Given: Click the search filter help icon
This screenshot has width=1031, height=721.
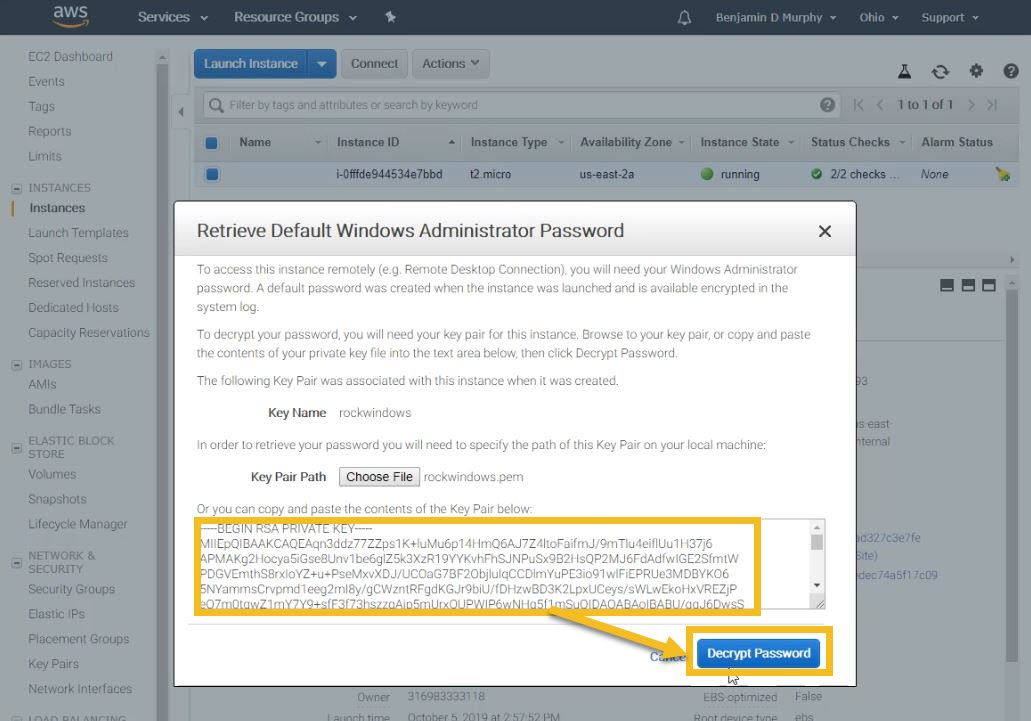Looking at the screenshot, I should (827, 105).
